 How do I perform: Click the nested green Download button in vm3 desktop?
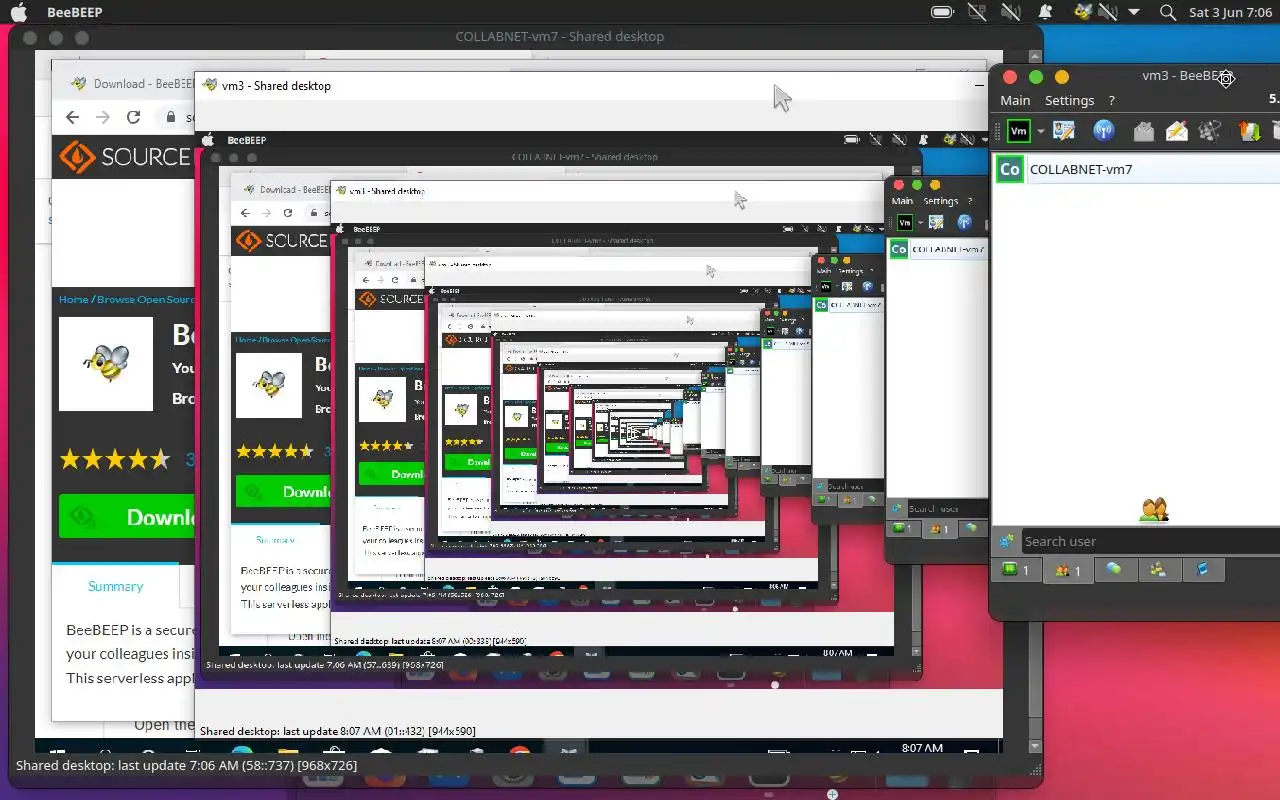(x=284, y=491)
